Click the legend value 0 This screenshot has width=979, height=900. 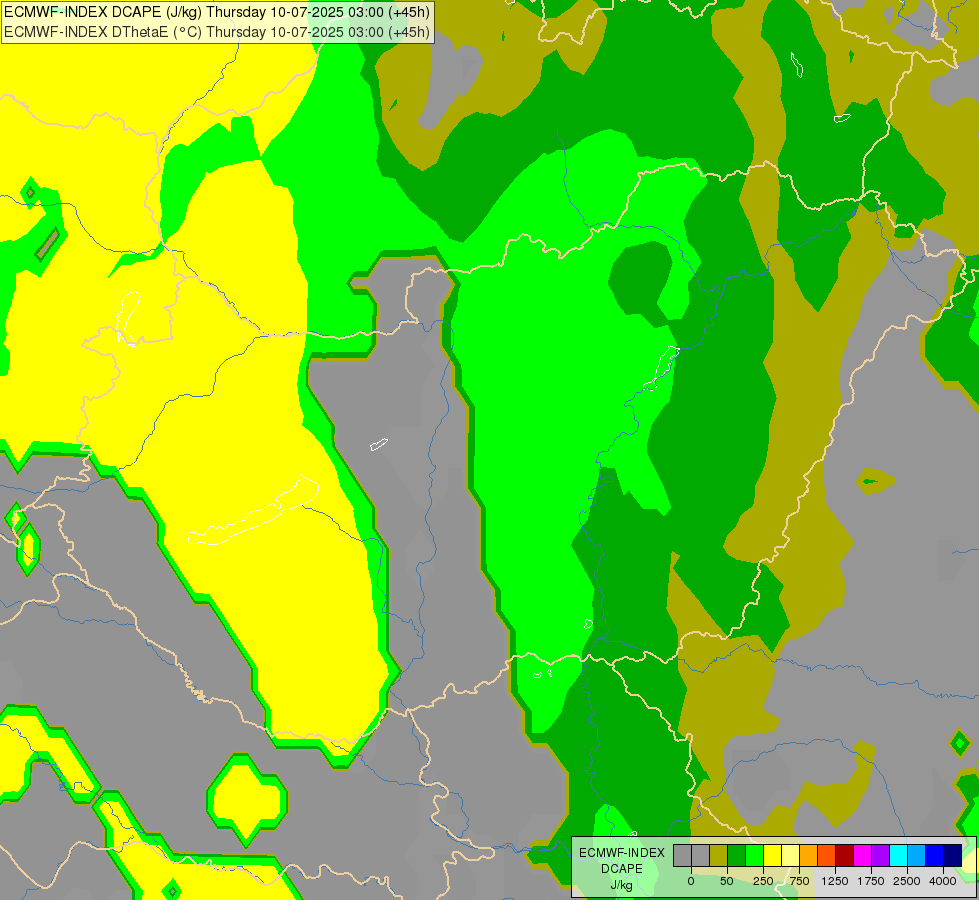pos(691,881)
